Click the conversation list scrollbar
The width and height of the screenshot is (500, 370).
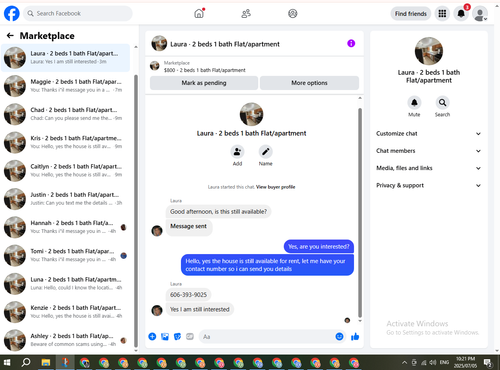[x=136, y=211]
